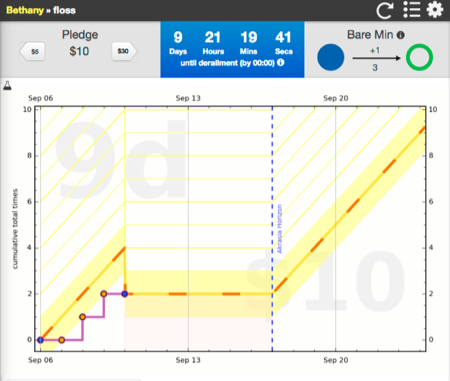This screenshot has height=381, width=450.
Task: Click the '41 Secs' countdown value
Action: pyautogui.click(x=283, y=43)
